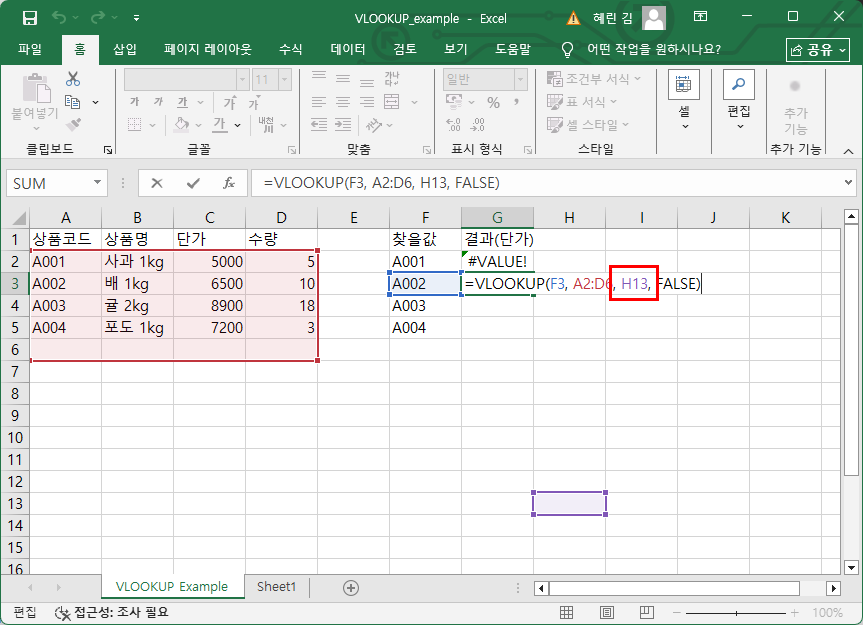Add a new sheet with plus button

pyautogui.click(x=350, y=588)
